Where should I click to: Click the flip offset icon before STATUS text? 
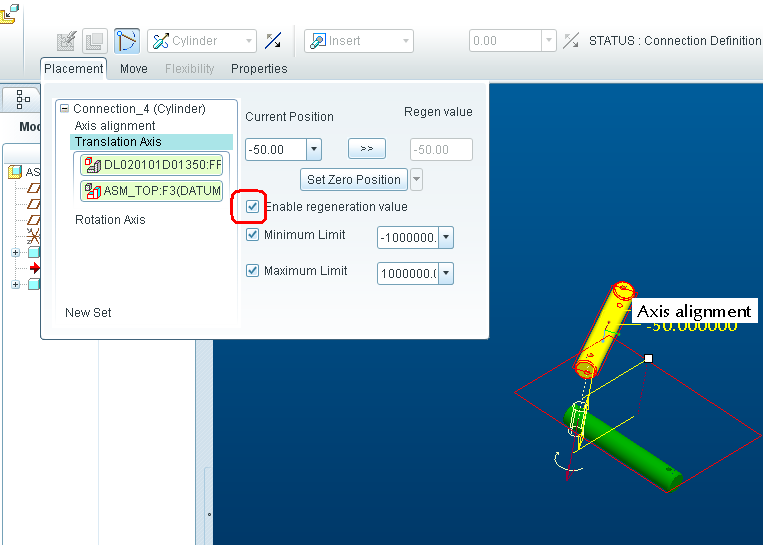tap(571, 41)
